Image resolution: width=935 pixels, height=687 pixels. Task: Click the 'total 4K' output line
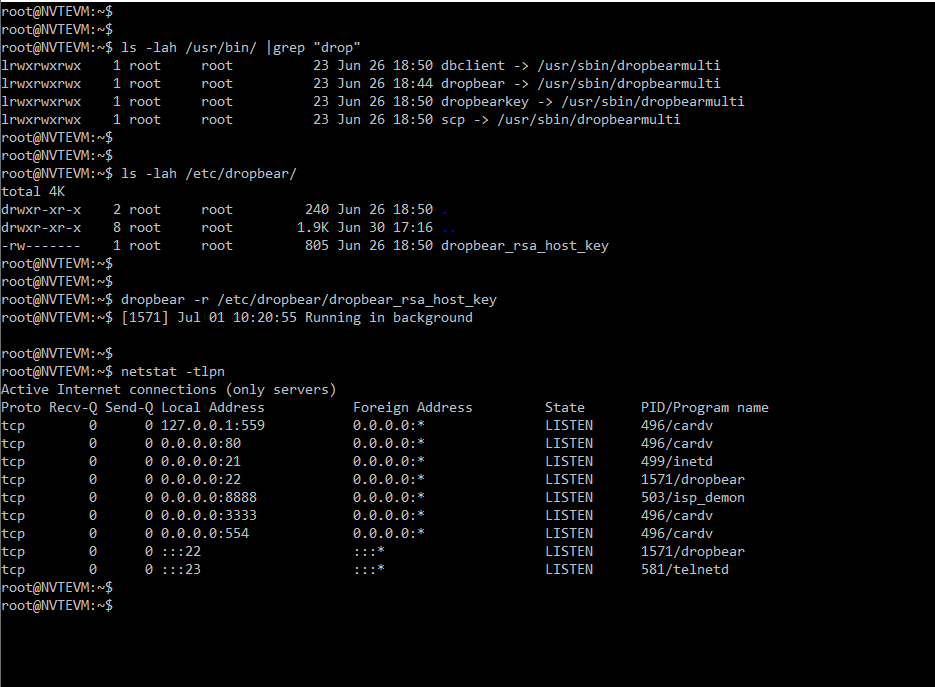tap(35, 191)
